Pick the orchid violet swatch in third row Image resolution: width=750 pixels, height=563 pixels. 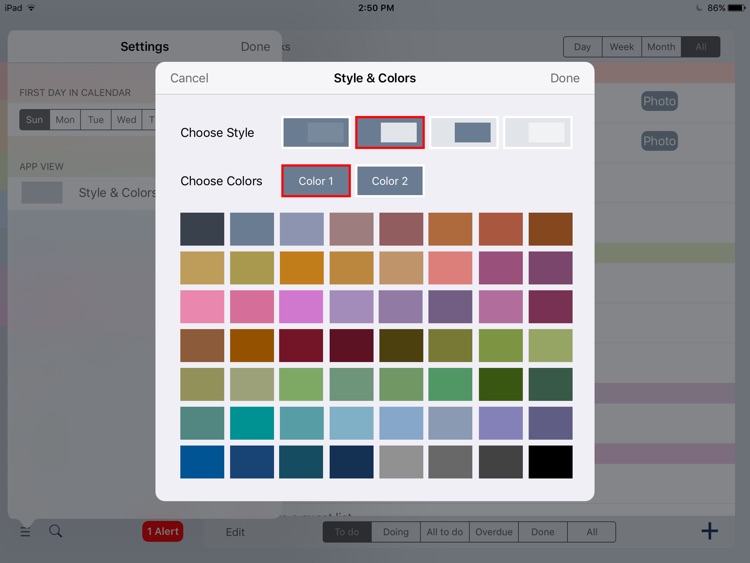pos(301,307)
